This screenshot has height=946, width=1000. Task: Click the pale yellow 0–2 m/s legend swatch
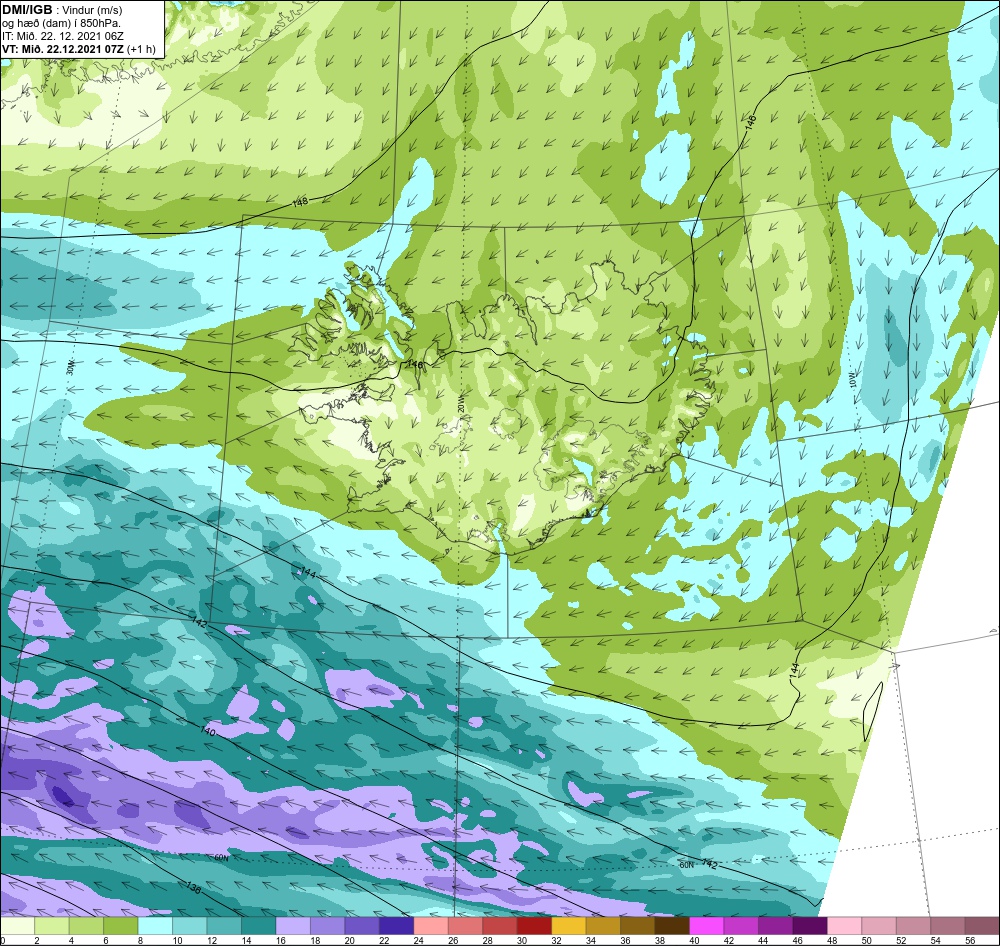17,926
